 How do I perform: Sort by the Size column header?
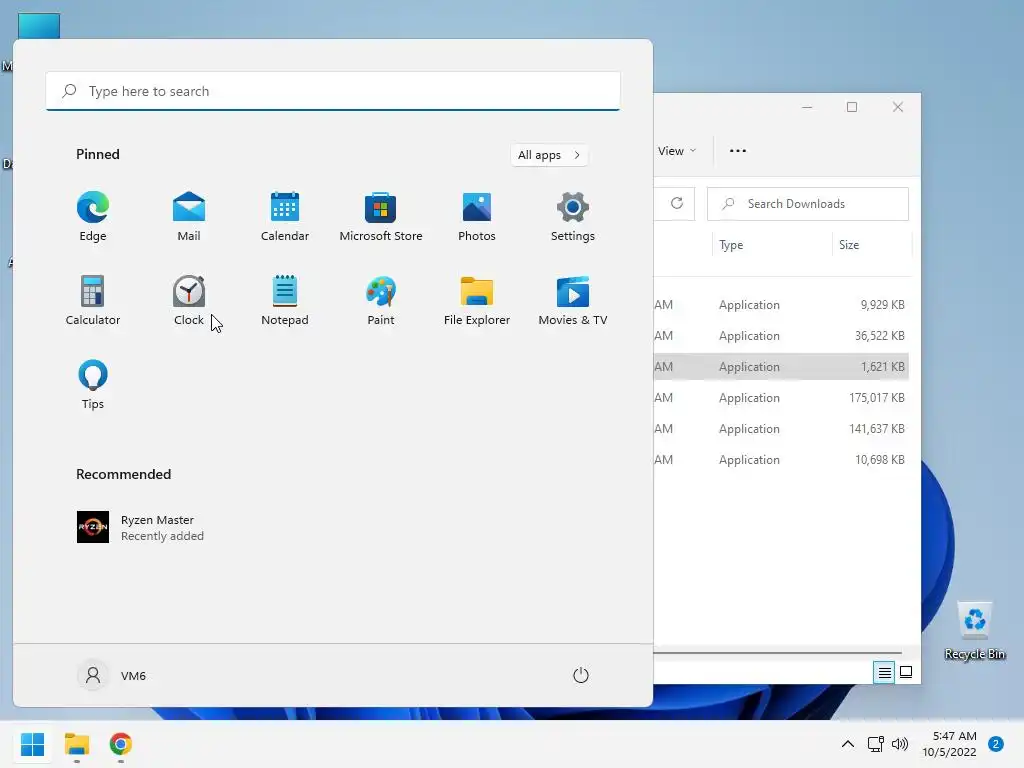coord(872,245)
